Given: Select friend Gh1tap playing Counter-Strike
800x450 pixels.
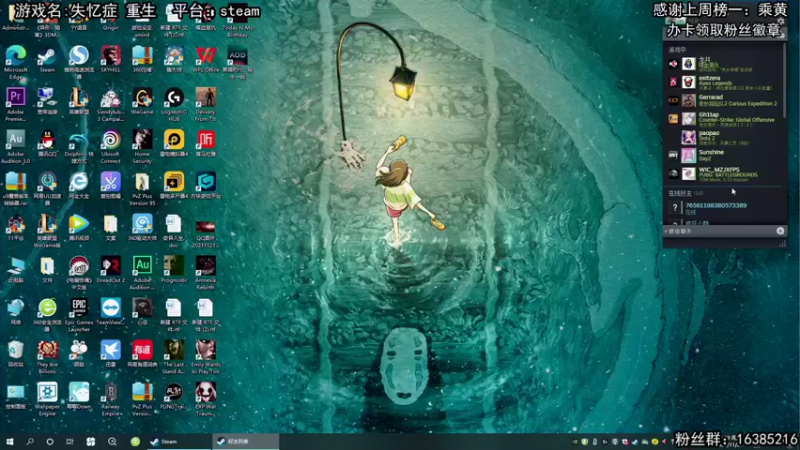Looking at the screenshot, I should tap(724, 119).
